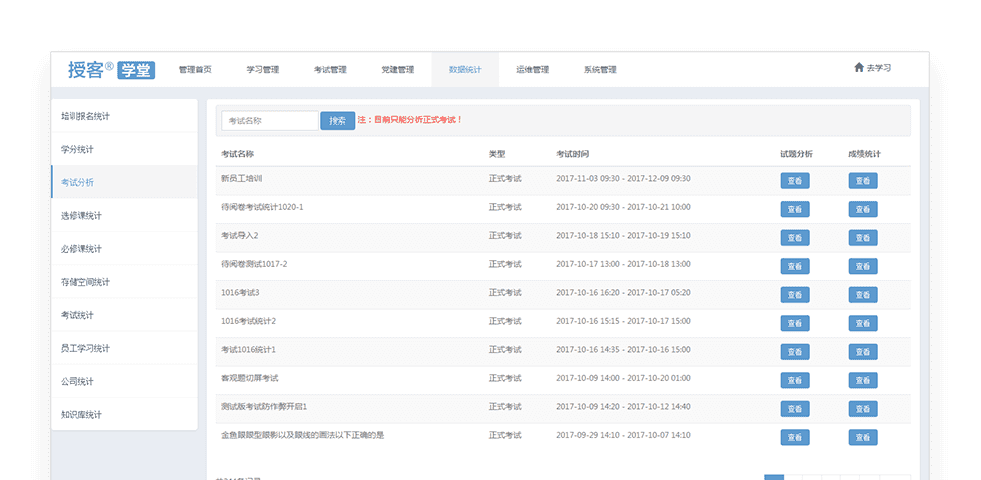Viewport: 981px width, 480px height.
Task: Select 知识库统计 in the sidebar
Action: click(x=125, y=414)
